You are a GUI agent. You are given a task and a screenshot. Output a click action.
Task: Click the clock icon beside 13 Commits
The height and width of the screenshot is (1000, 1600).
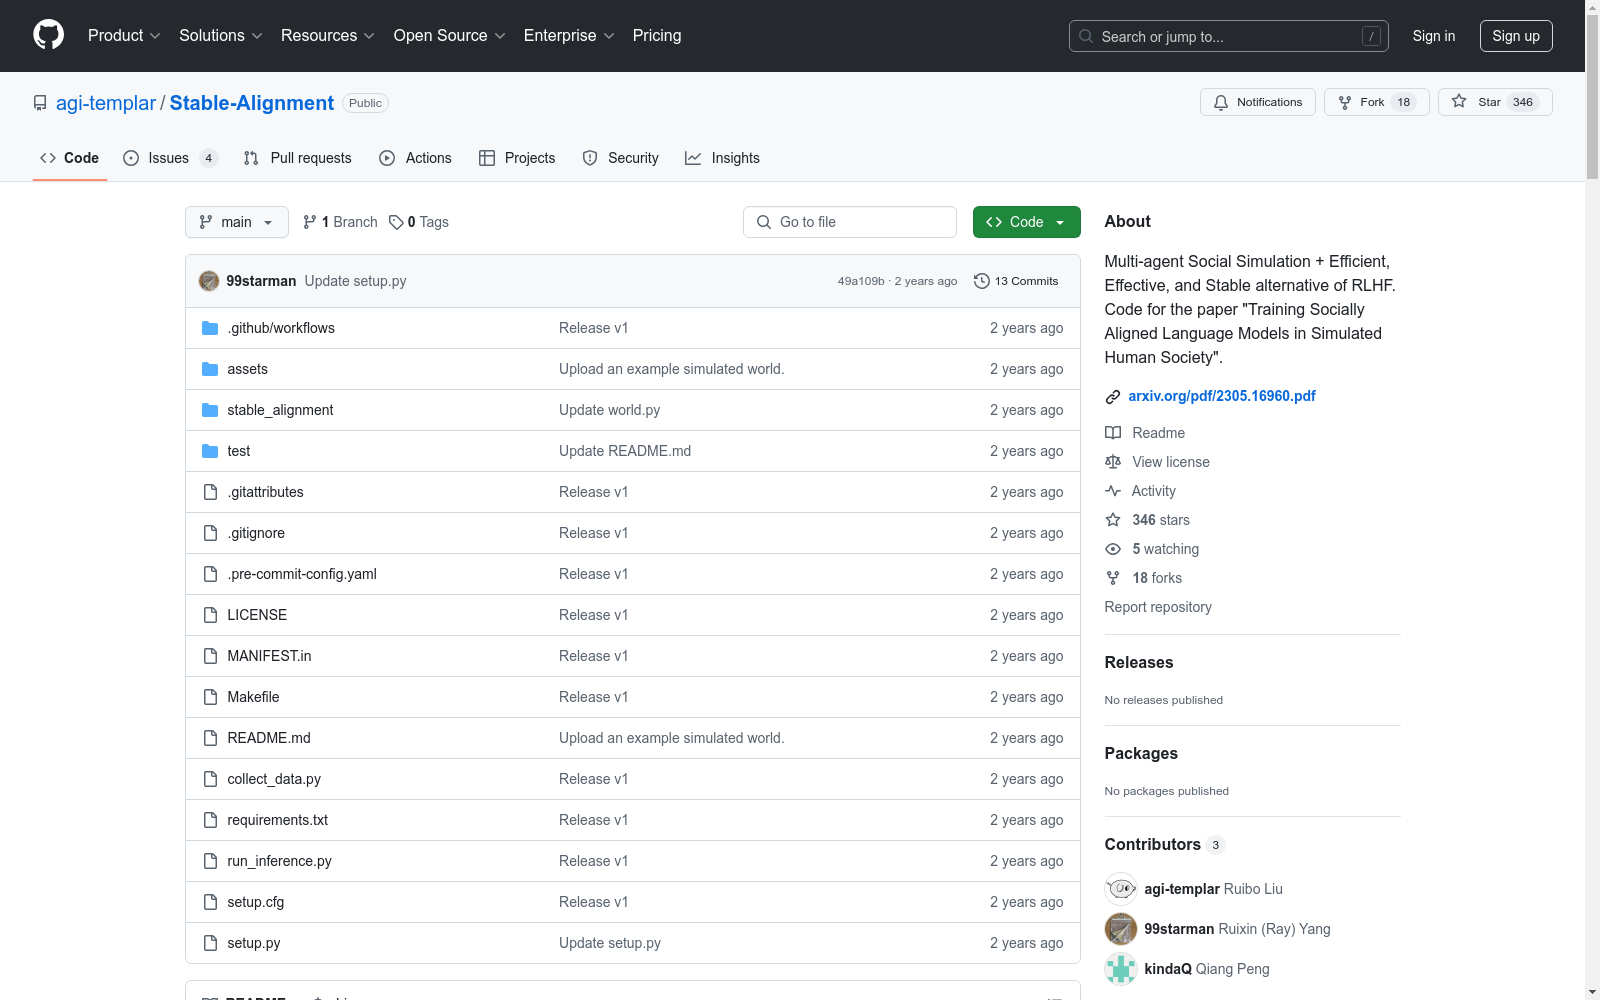click(982, 281)
